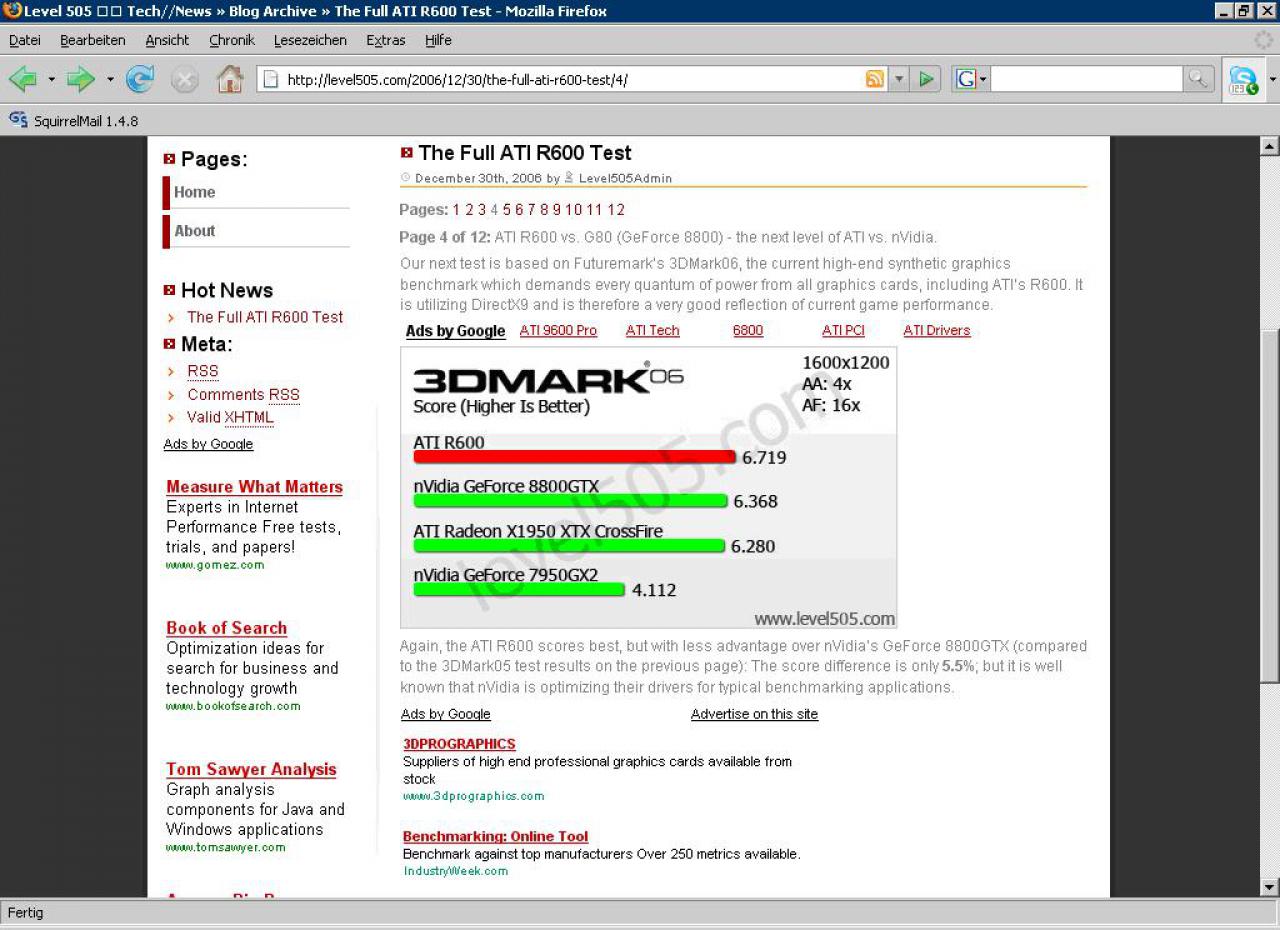Open the www.gomez.com ad URL
The width and height of the screenshot is (1280, 930).
pos(215,565)
